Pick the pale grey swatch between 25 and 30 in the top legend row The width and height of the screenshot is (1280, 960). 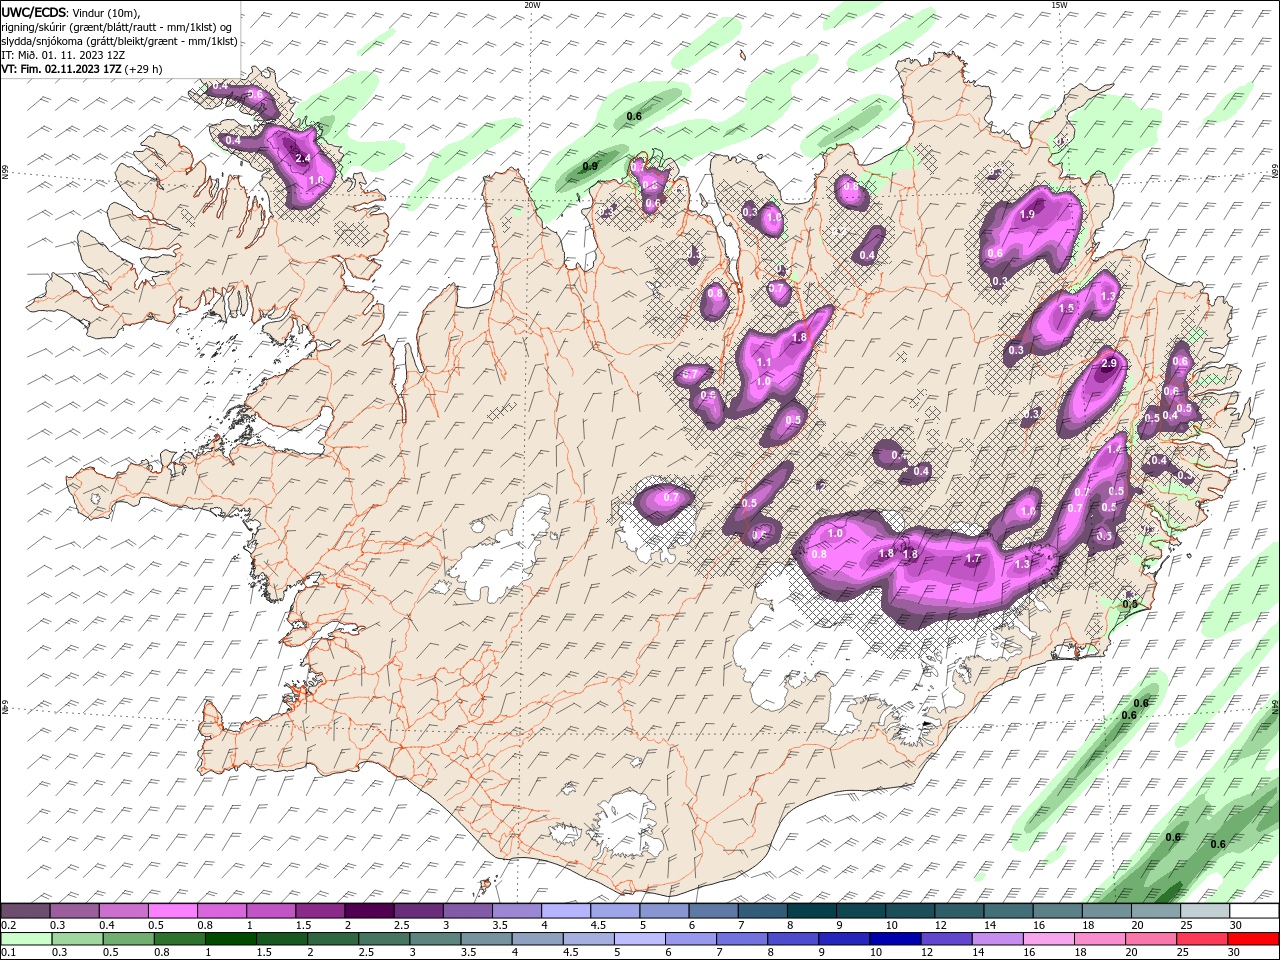[1204, 911]
